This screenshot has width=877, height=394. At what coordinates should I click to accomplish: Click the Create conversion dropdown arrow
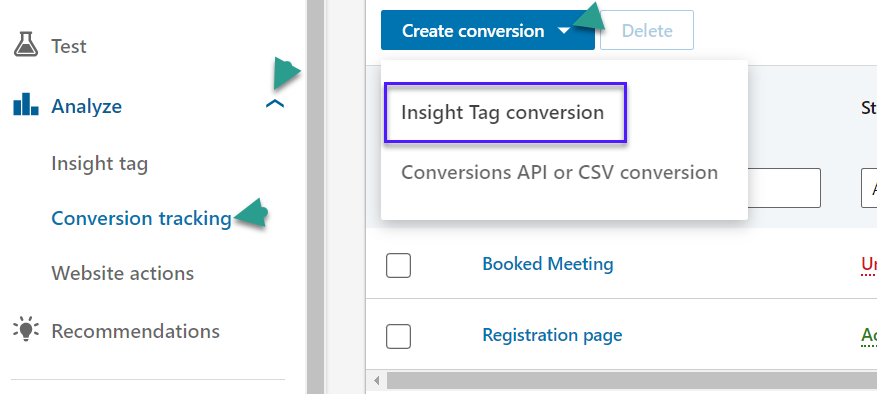coord(564,31)
